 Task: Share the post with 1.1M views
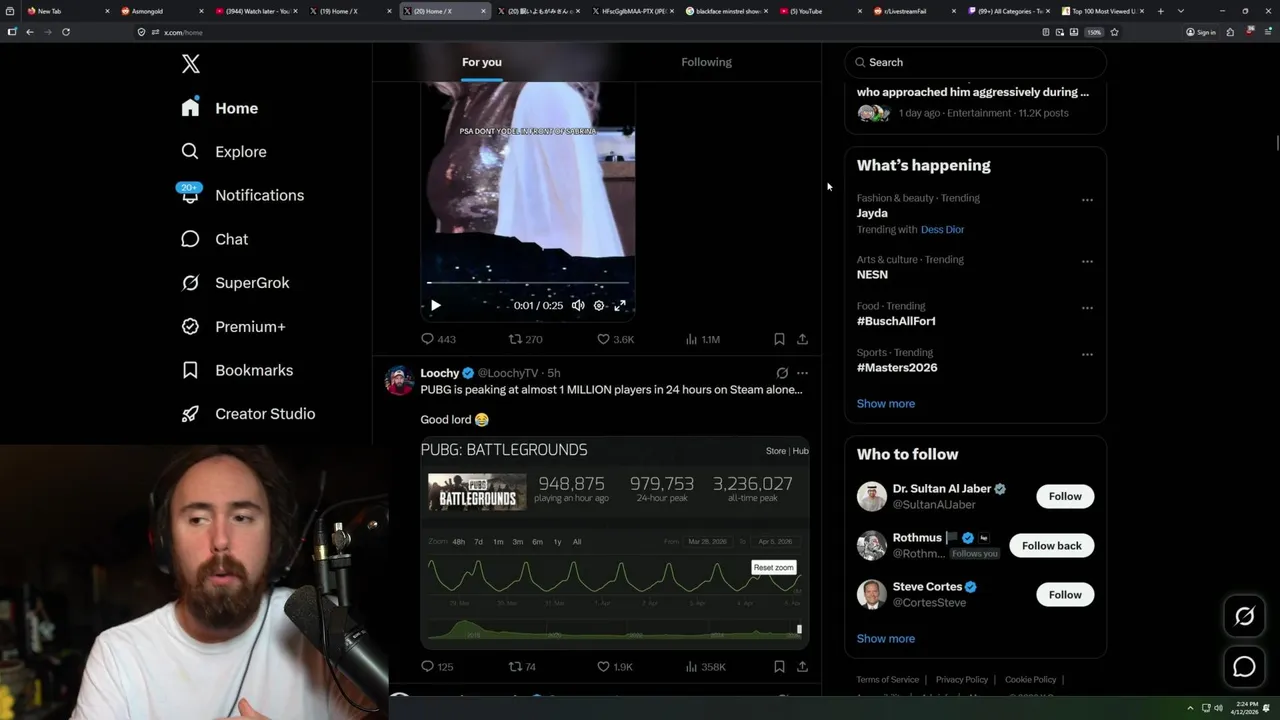click(x=802, y=339)
